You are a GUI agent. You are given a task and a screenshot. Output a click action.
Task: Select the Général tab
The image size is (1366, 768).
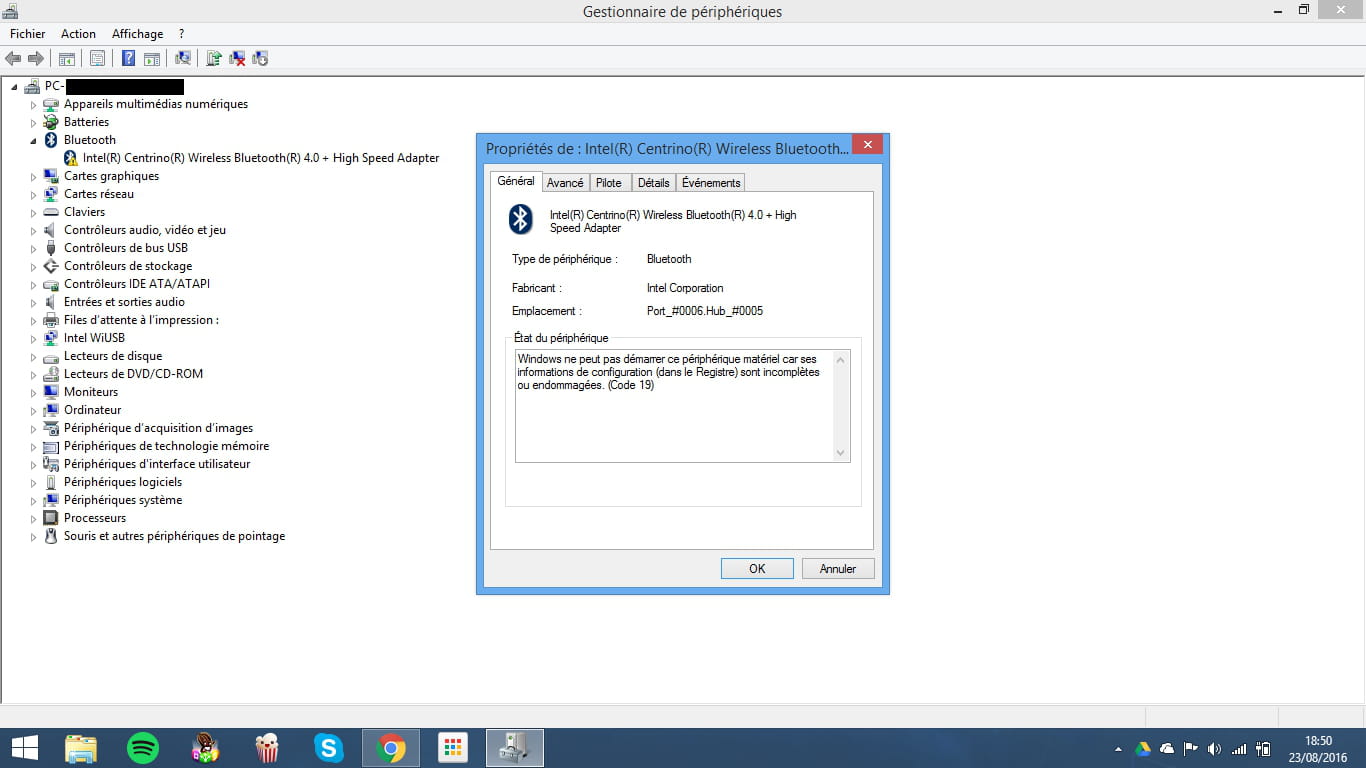coord(516,181)
